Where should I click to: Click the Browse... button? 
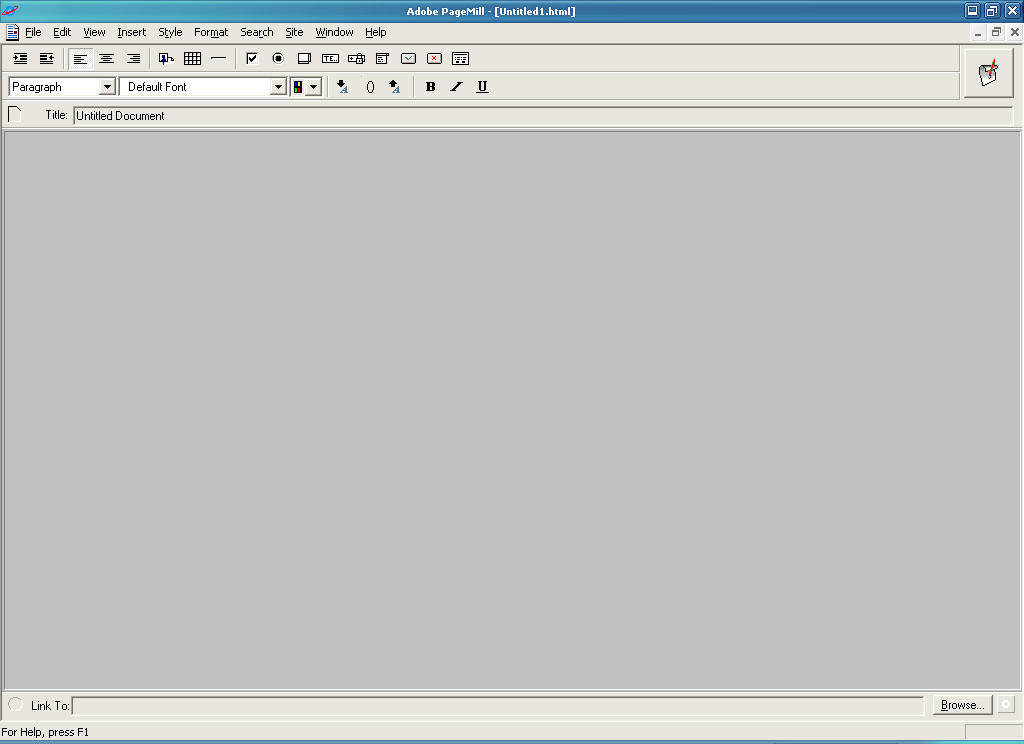(962, 705)
